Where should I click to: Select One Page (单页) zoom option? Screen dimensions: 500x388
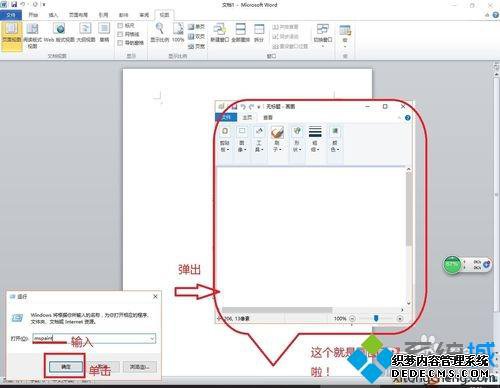[196, 27]
